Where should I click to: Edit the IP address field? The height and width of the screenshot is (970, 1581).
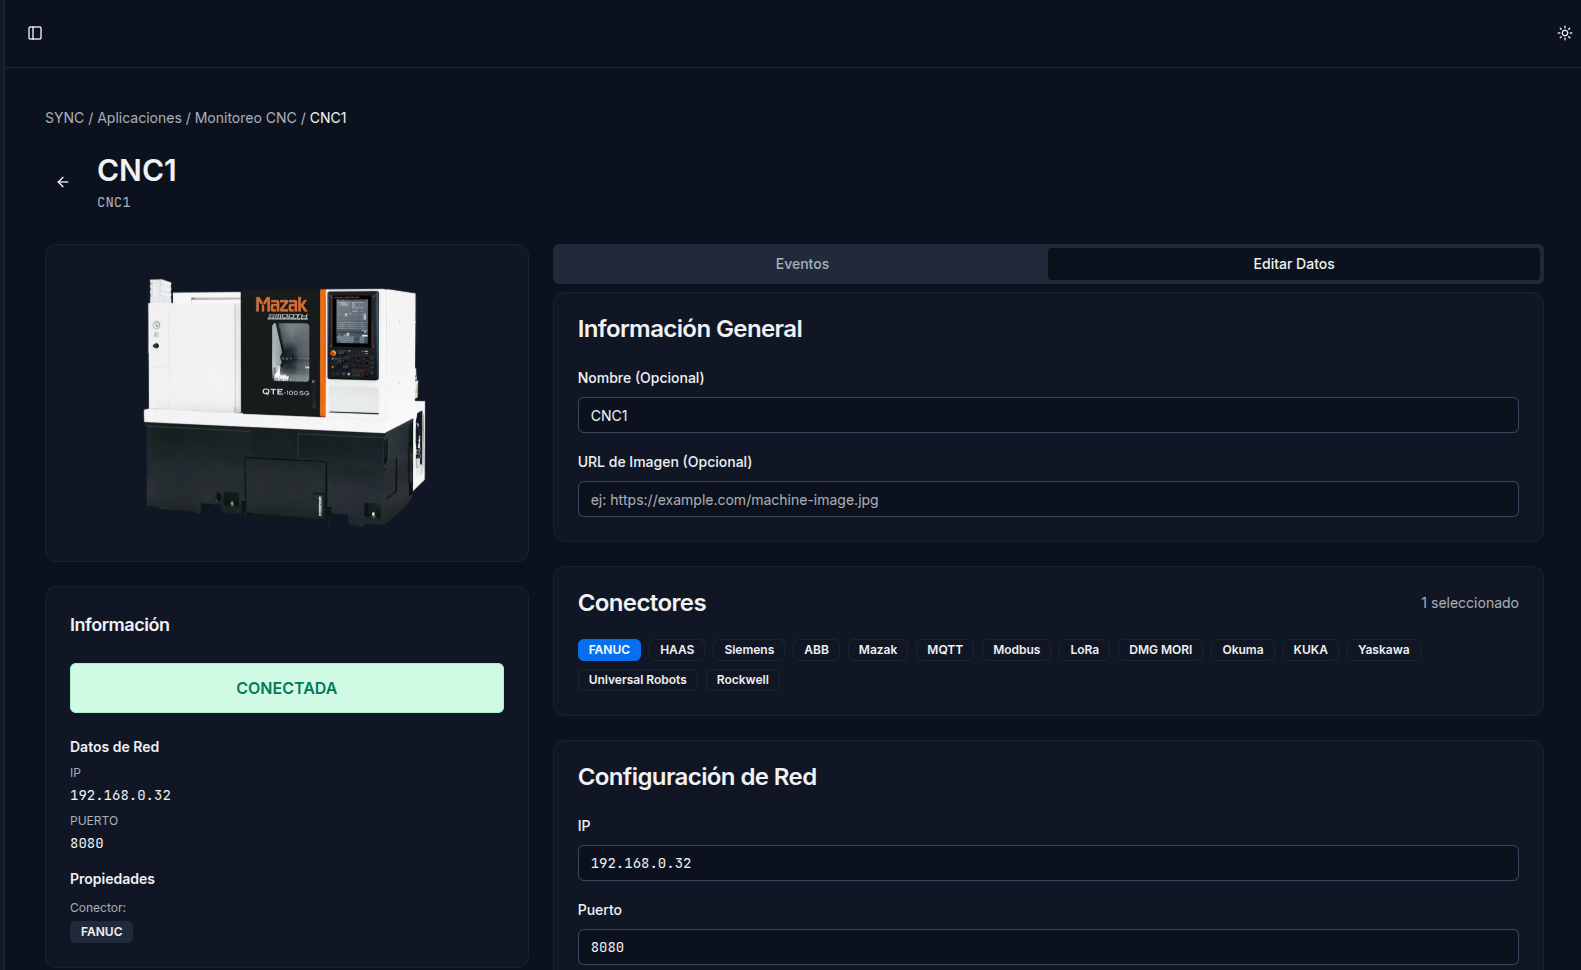tap(1047, 863)
